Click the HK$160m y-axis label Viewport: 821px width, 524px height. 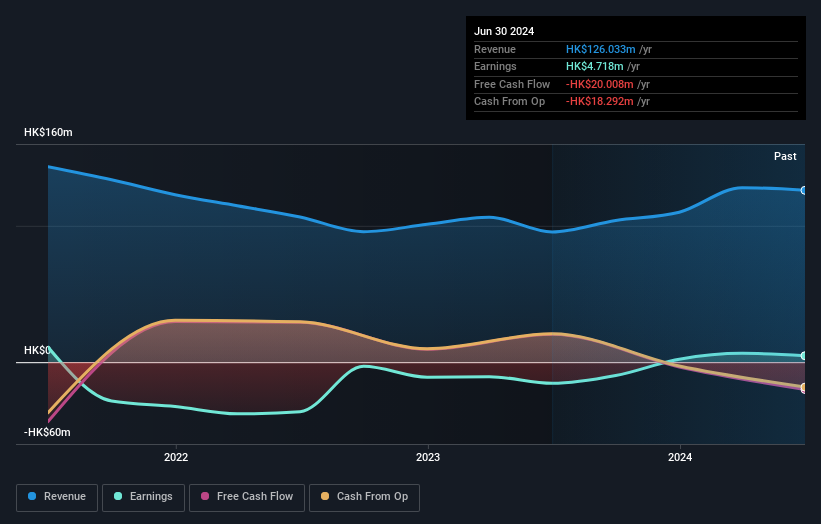[x=48, y=132]
